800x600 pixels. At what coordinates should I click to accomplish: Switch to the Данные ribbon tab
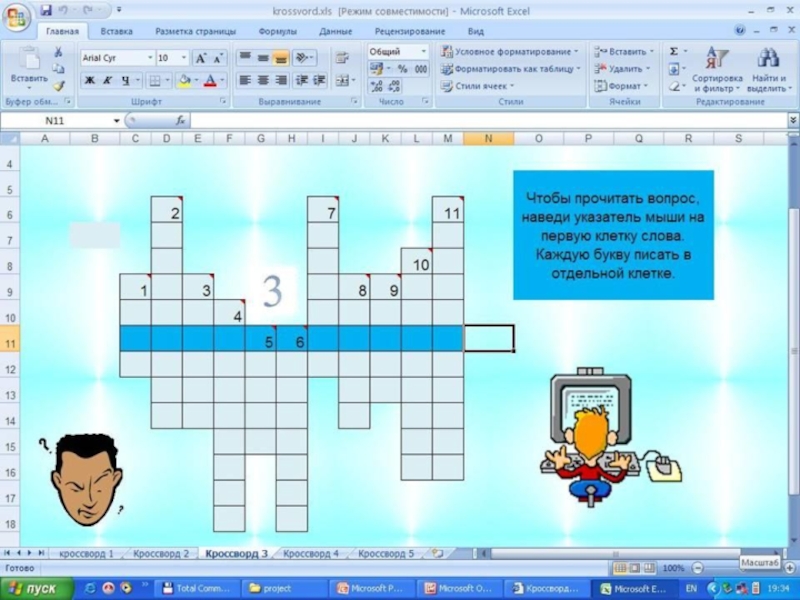(x=336, y=31)
